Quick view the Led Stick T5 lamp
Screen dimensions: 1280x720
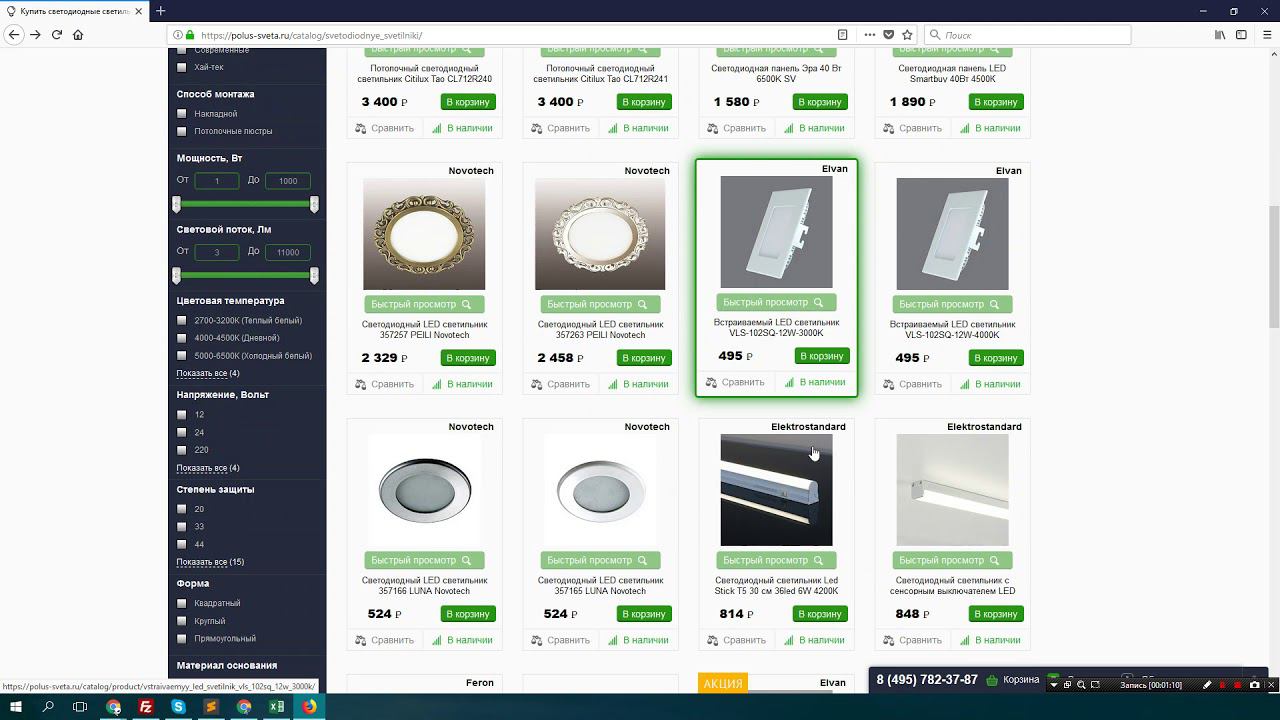[x=776, y=560]
